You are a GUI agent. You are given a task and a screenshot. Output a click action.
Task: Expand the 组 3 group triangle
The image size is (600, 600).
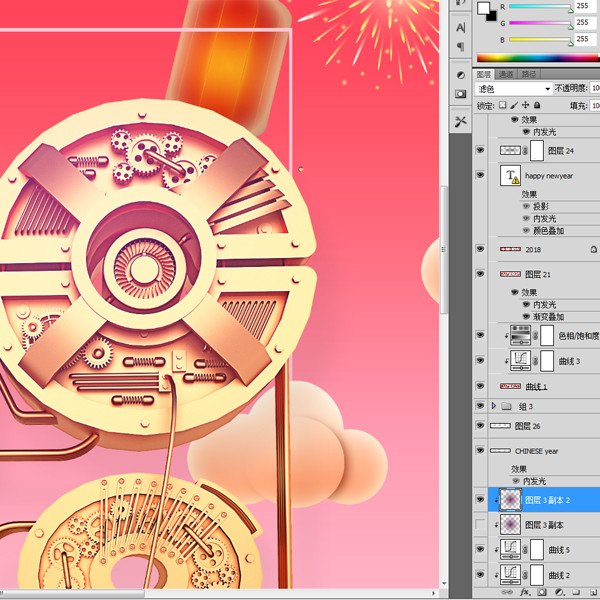click(x=494, y=406)
